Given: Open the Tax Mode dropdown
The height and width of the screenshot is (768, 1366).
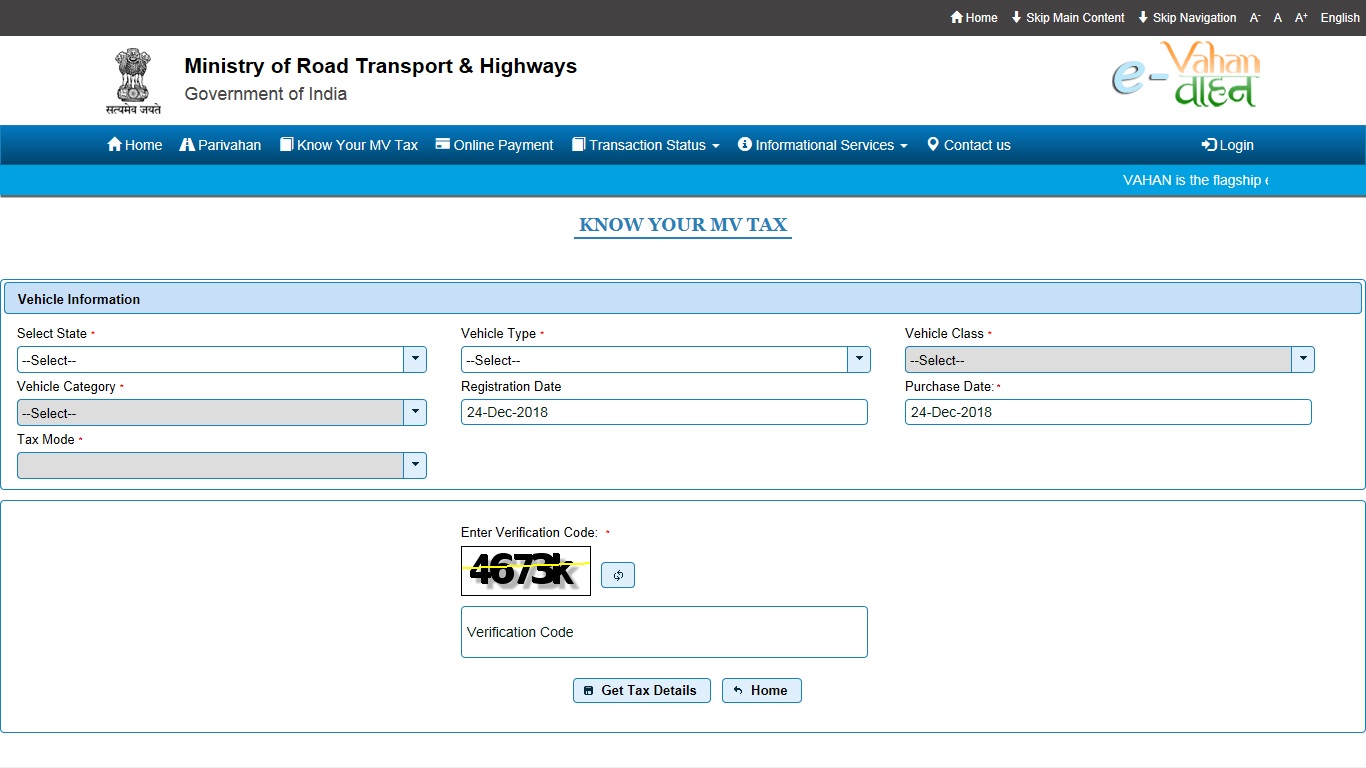Looking at the screenshot, I should click(415, 466).
